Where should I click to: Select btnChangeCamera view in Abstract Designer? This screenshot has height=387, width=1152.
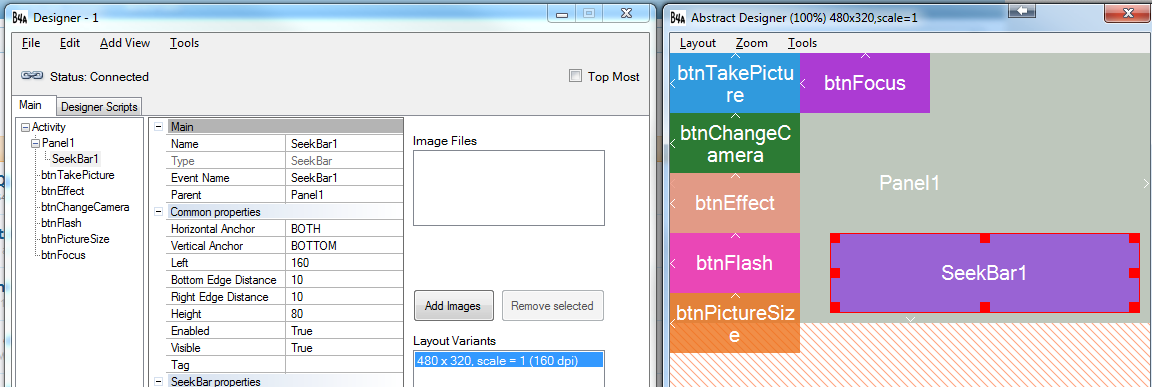tap(735, 143)
